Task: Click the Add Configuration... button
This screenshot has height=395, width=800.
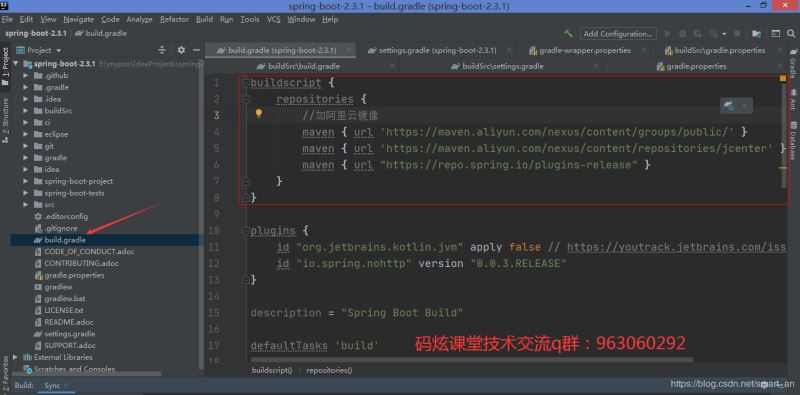Action: pyautogui.click(x=618, y=34)
